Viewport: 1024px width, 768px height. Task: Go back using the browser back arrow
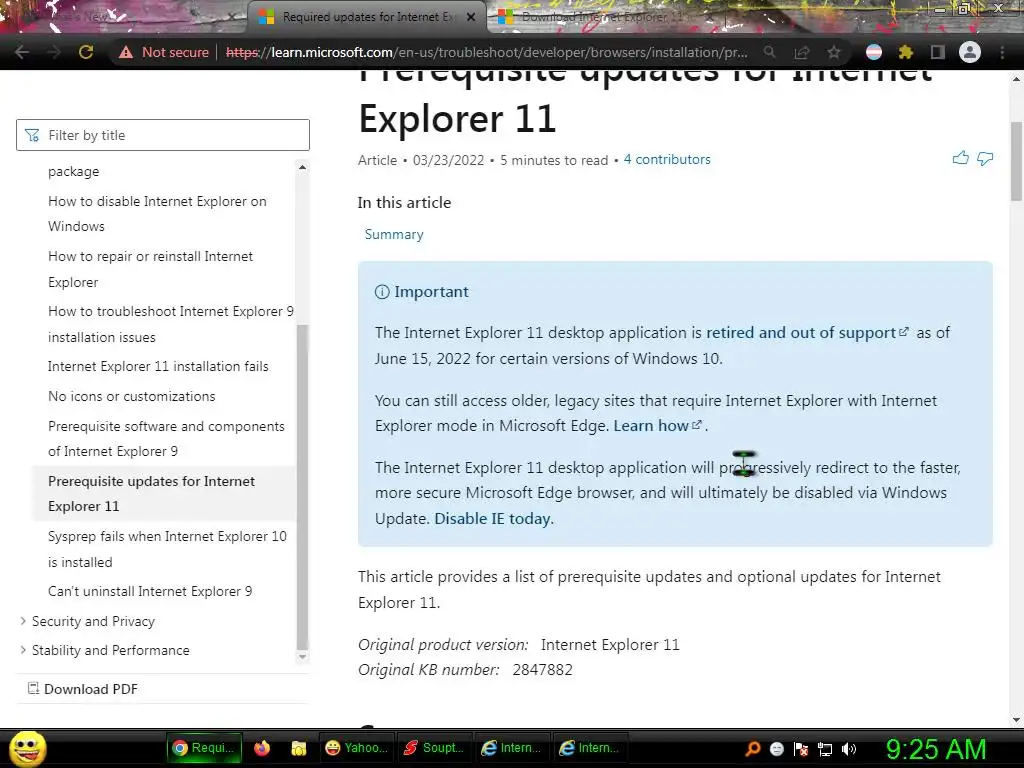tap(22, 52)
